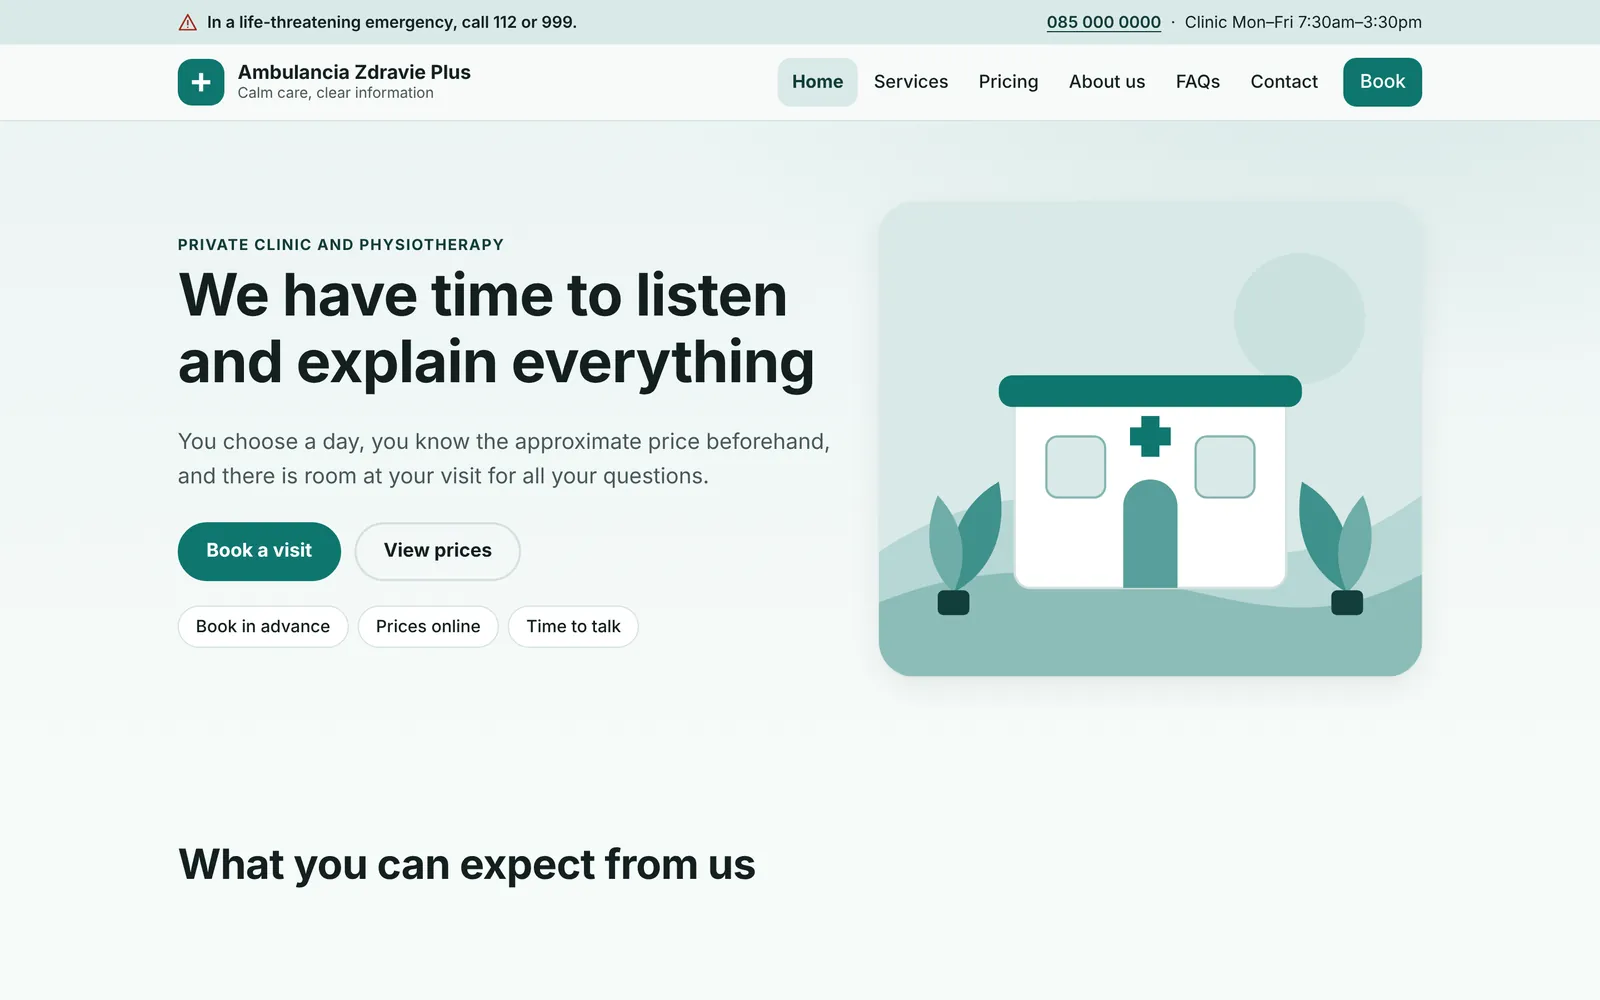Image resolution: width=1600 pixels, height=1000 pixels.
Task: Navigate to About us
Action: pyautogui.click(x=1107, y=82)
